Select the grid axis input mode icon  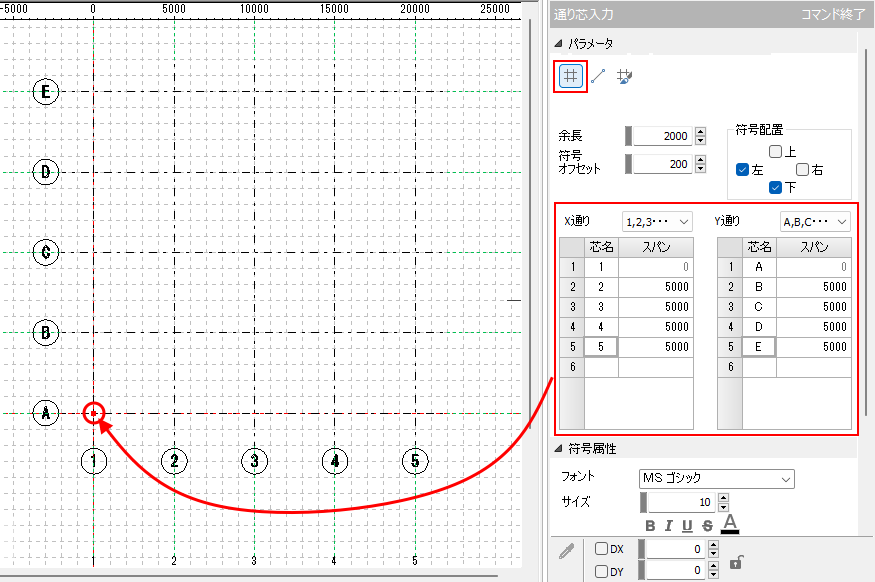(571, 75)
